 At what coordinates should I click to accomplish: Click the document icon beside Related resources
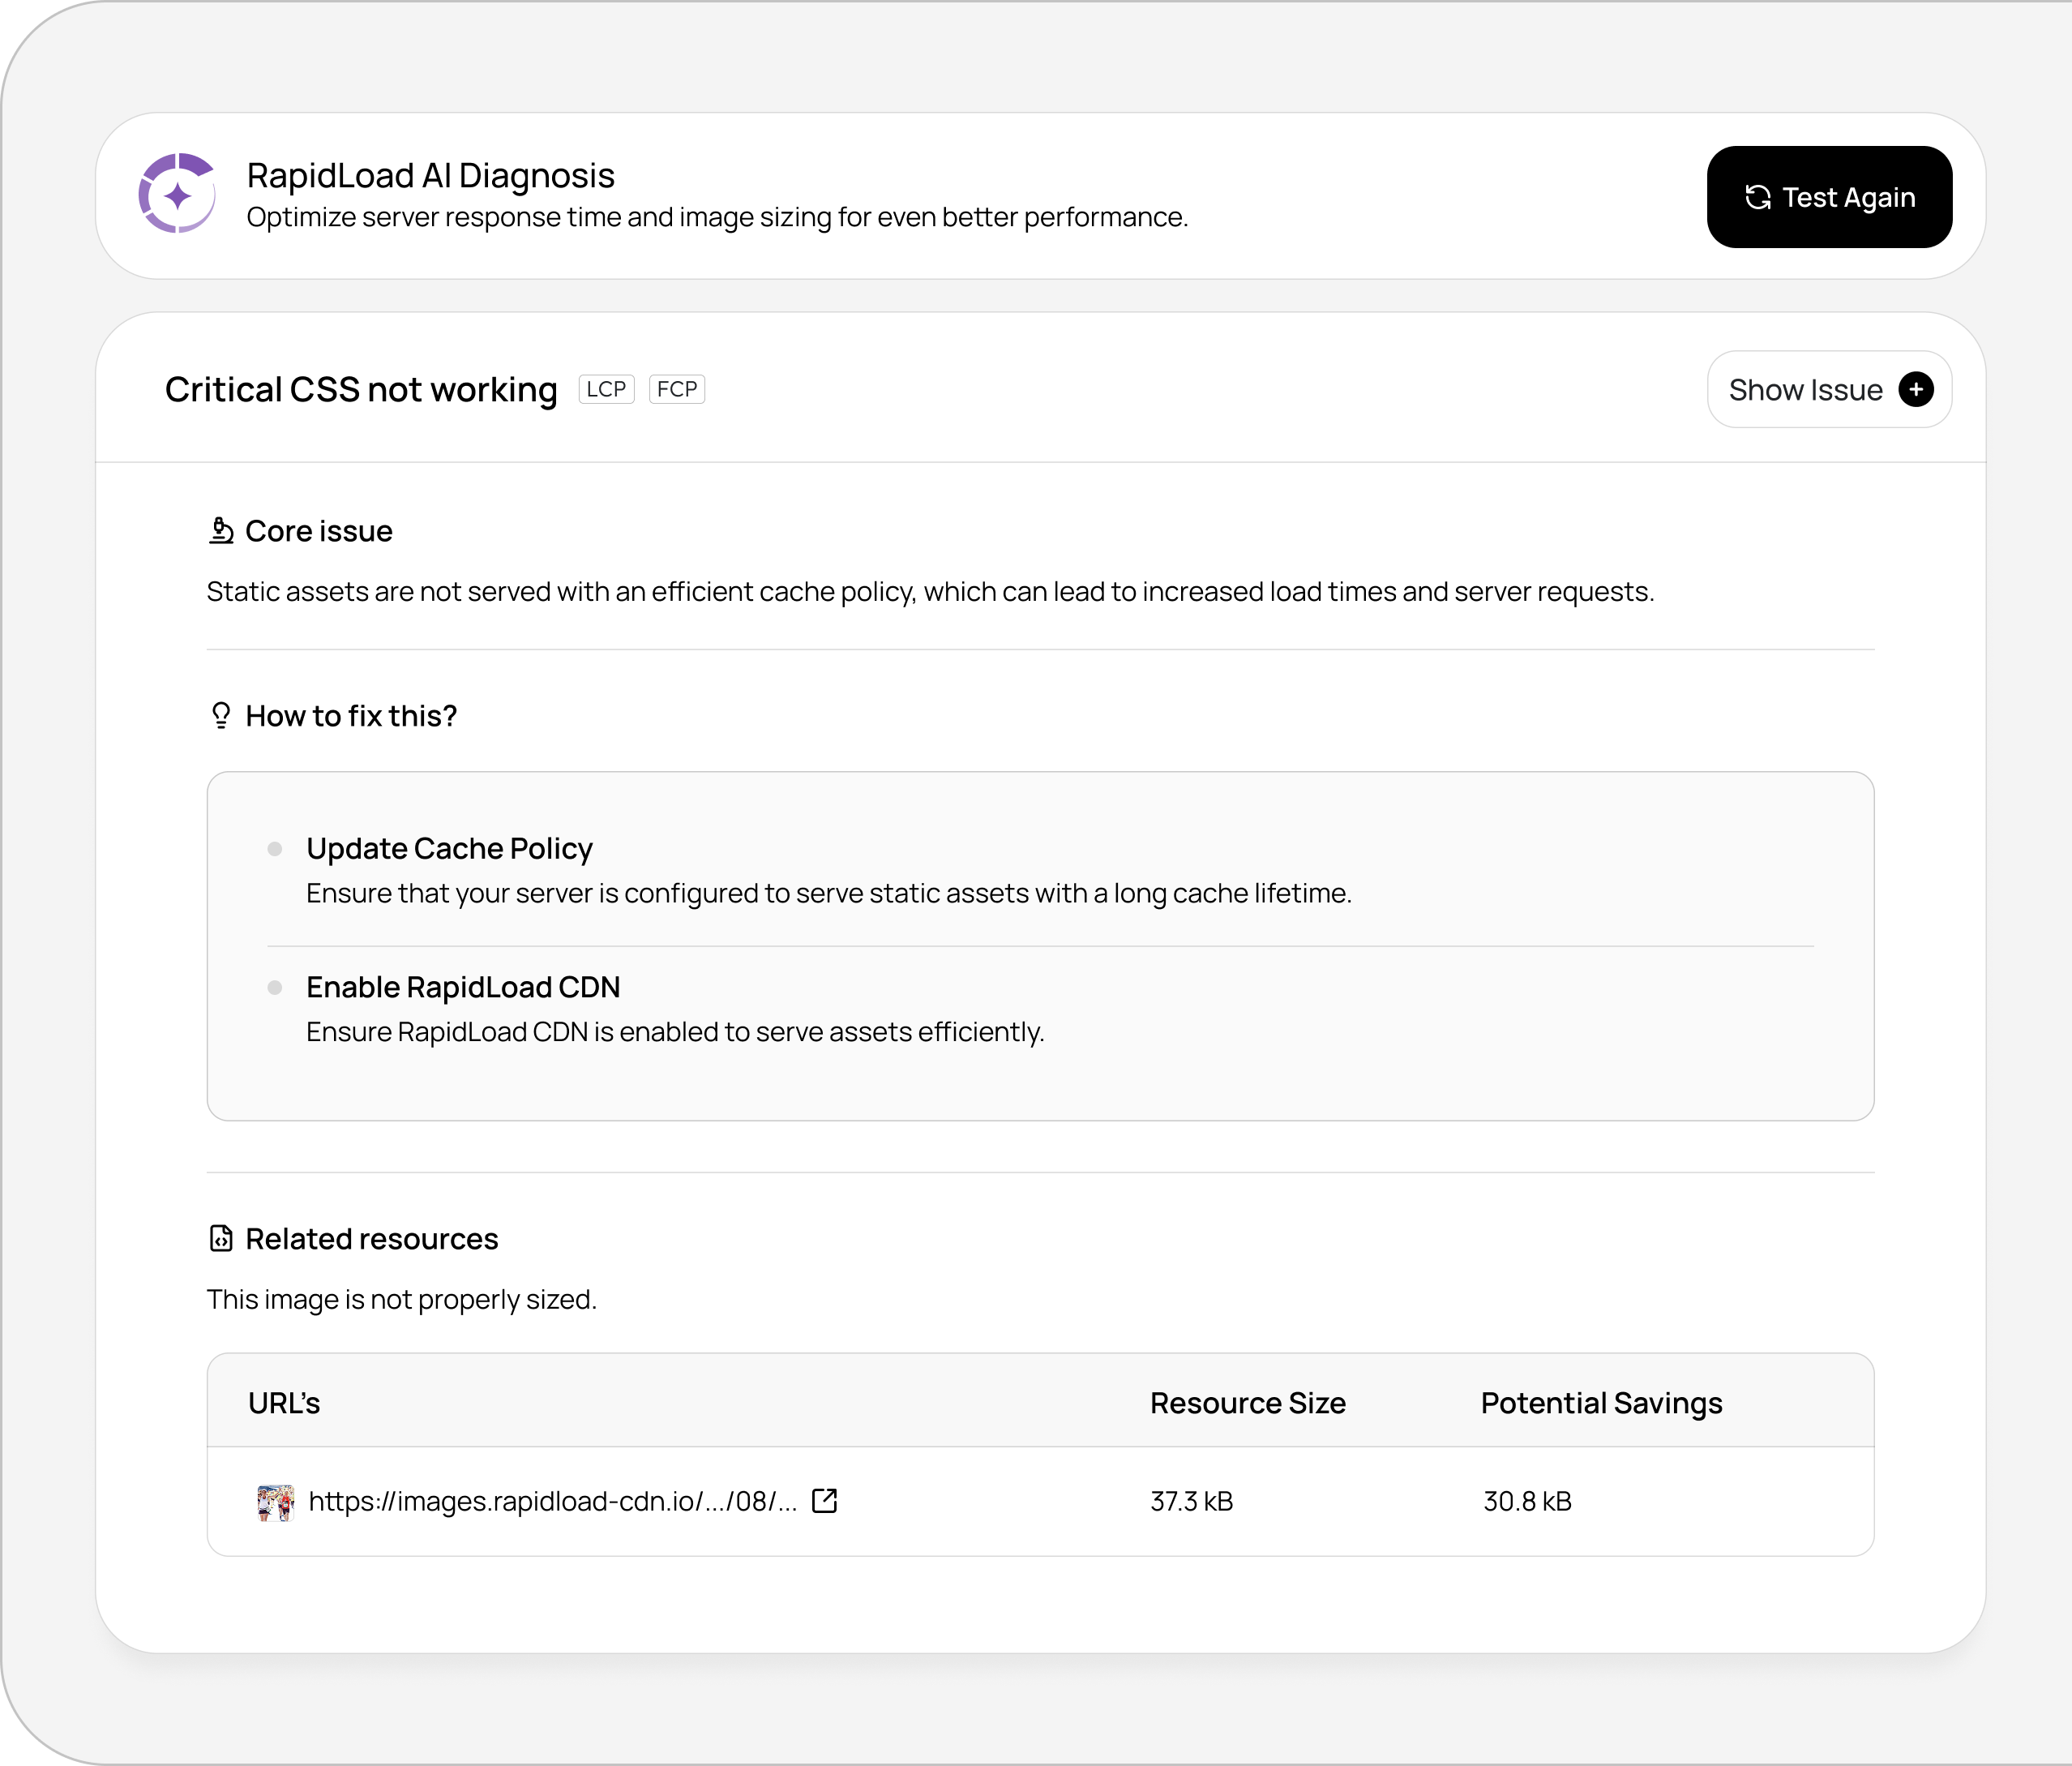[x=221, y=1238]
